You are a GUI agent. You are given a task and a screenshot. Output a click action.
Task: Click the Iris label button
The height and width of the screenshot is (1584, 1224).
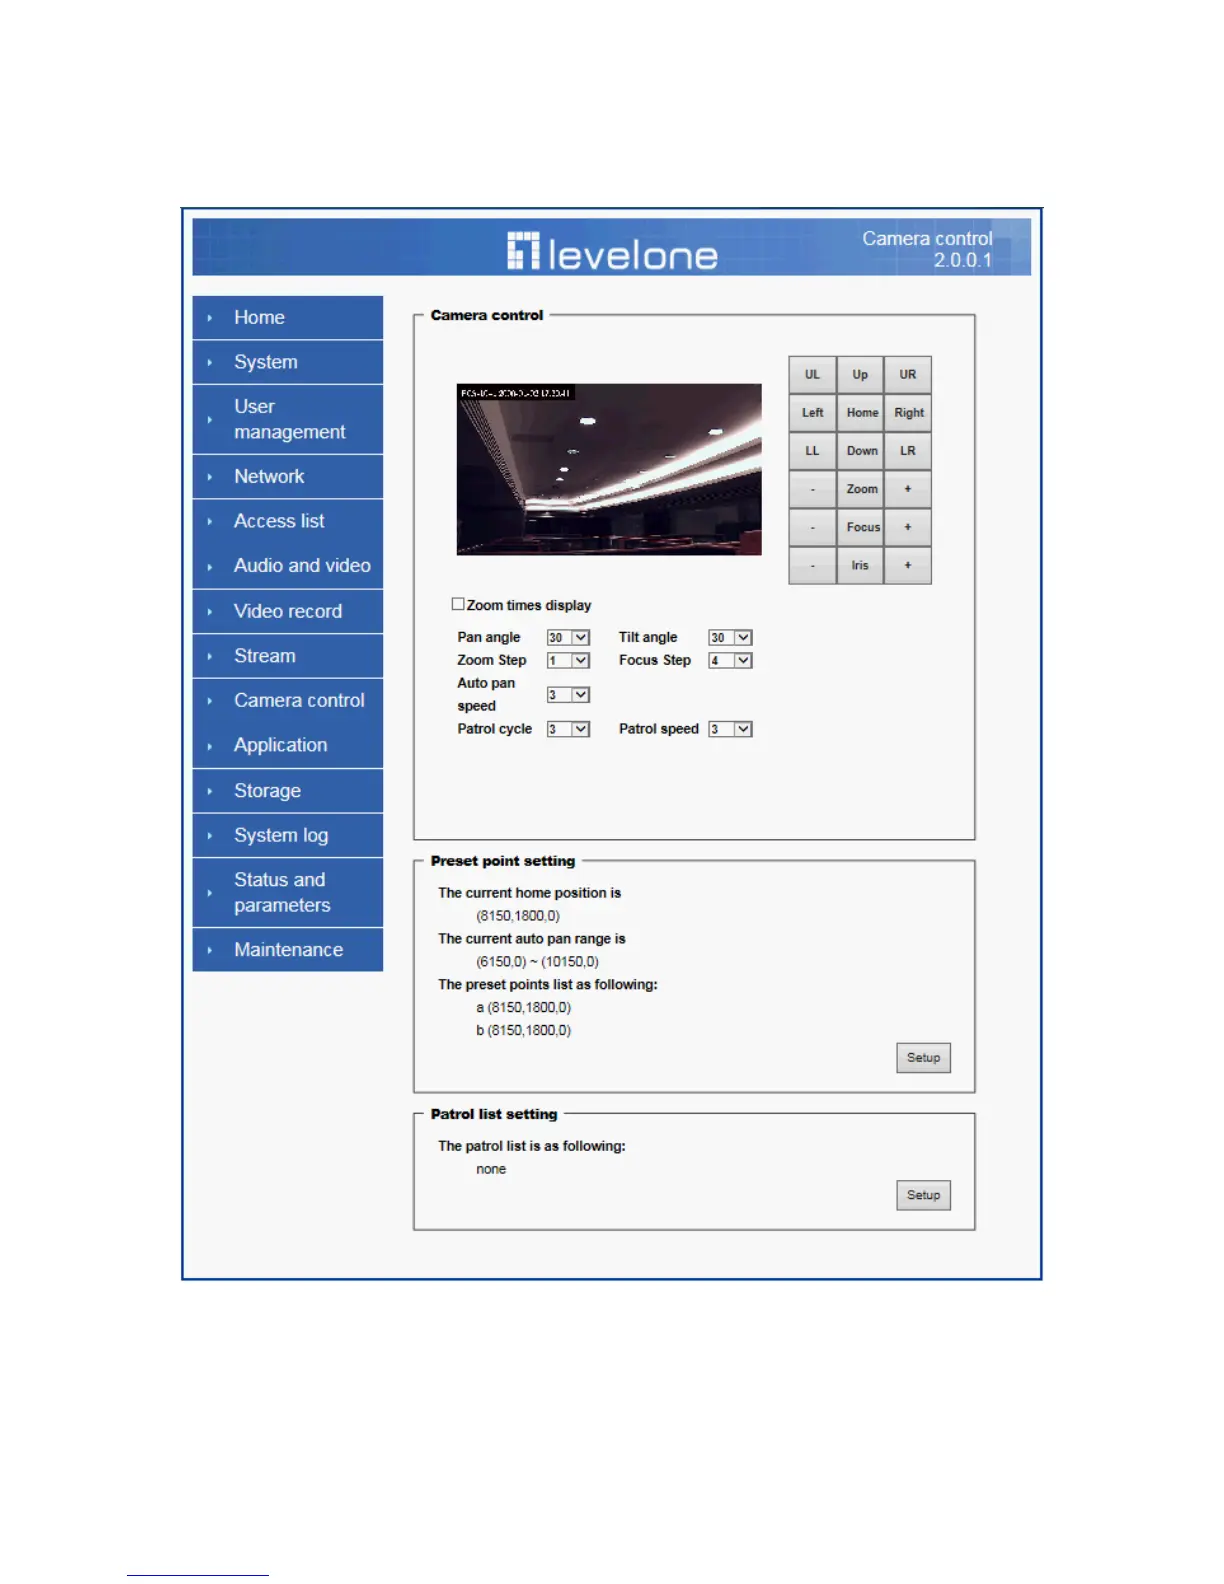pos(860,565)
